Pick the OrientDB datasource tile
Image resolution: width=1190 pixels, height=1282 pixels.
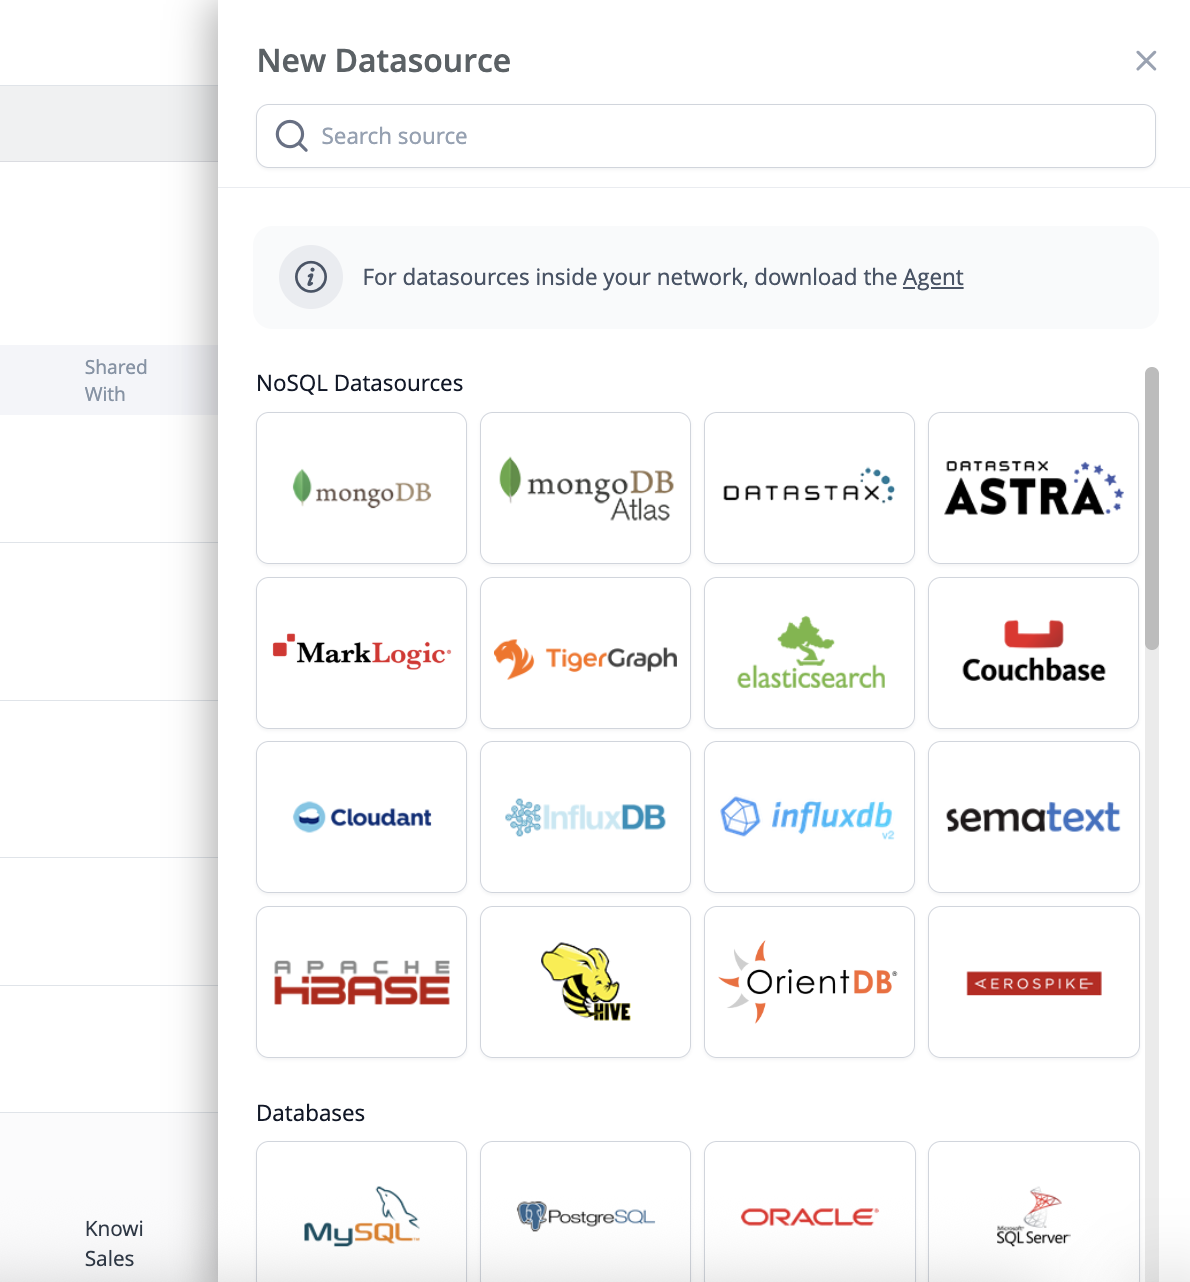click(x=809, y=982)
